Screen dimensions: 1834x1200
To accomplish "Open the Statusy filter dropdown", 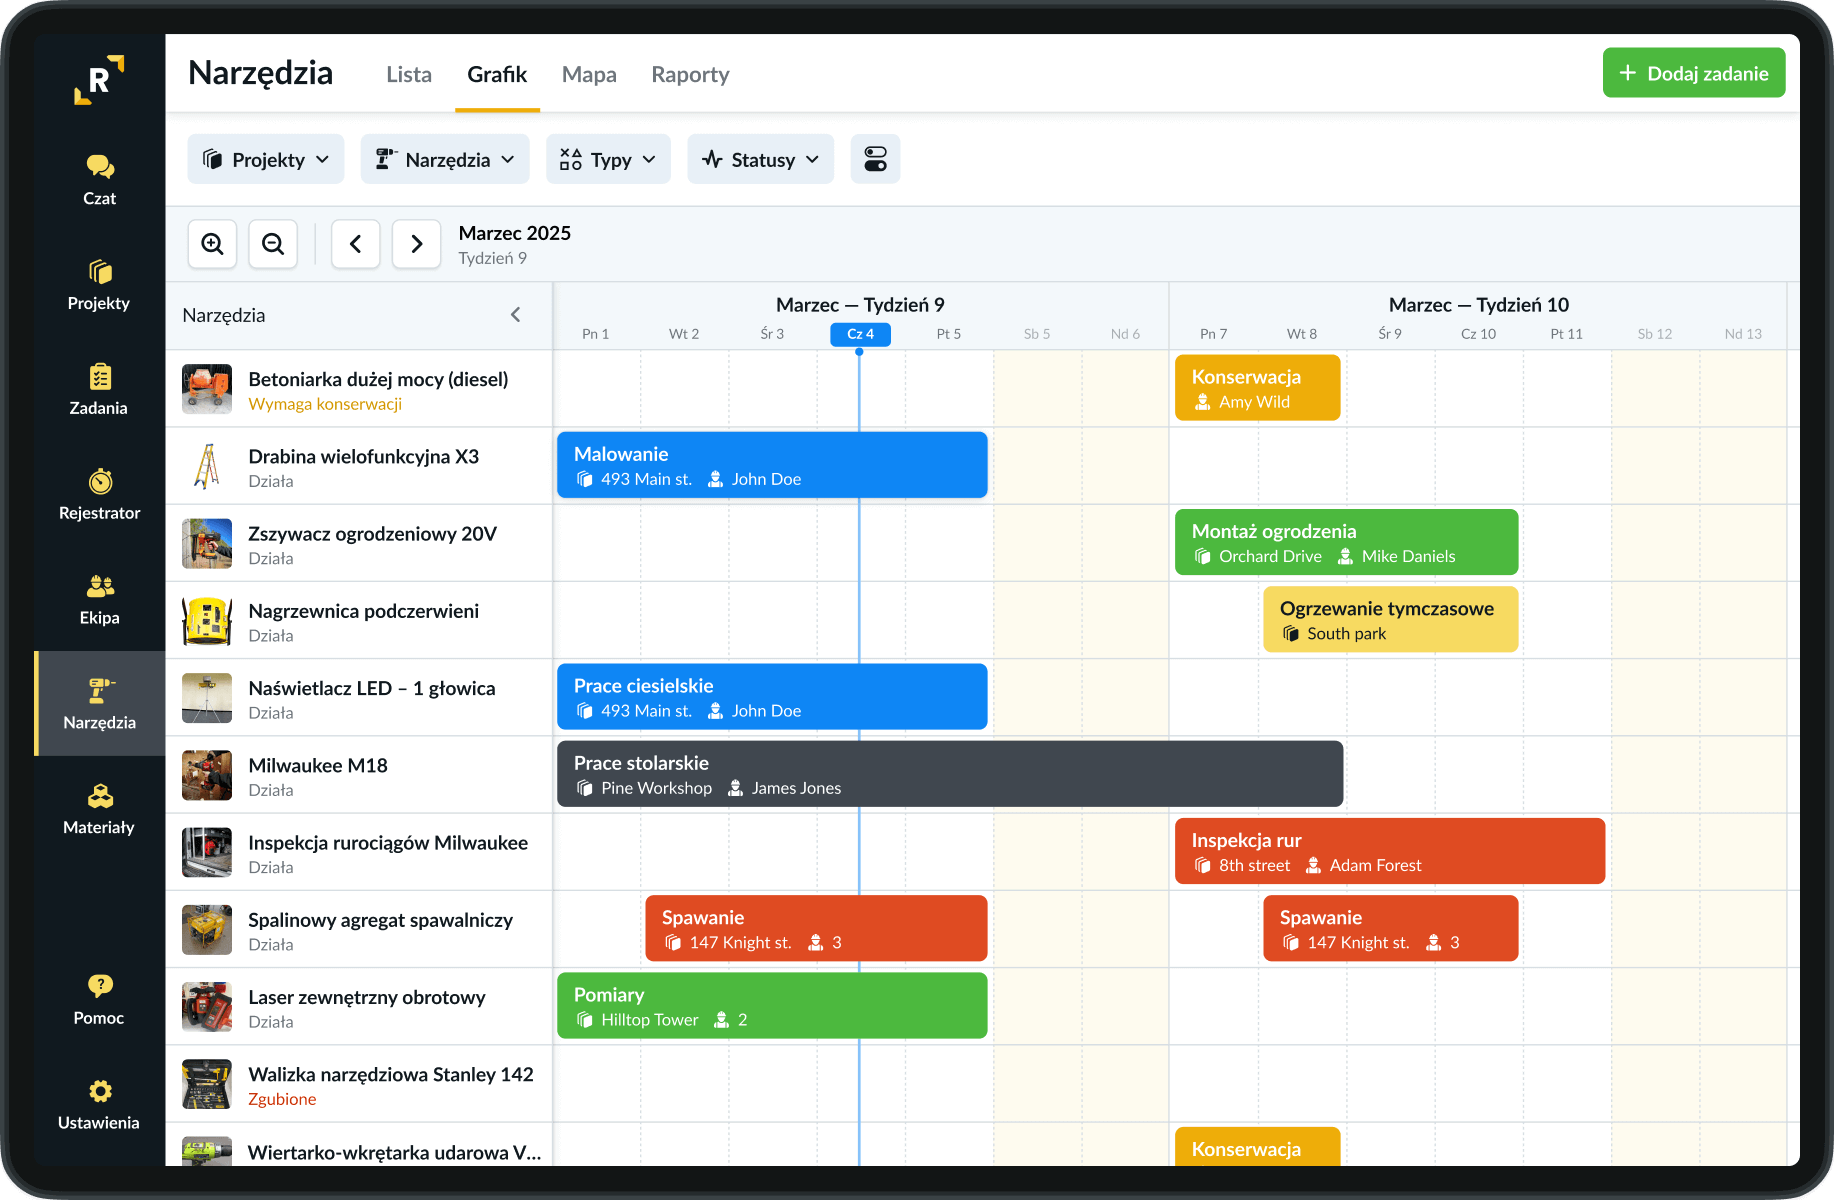I will point(761,159).
